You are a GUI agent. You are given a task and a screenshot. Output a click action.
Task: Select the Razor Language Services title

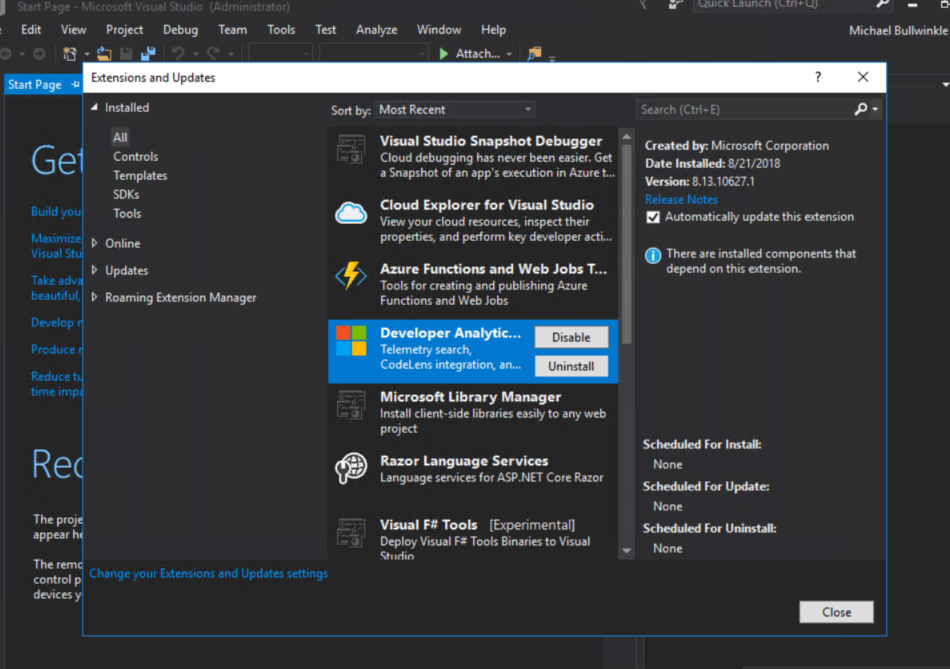pyautogui.click(x=464, y=461)
